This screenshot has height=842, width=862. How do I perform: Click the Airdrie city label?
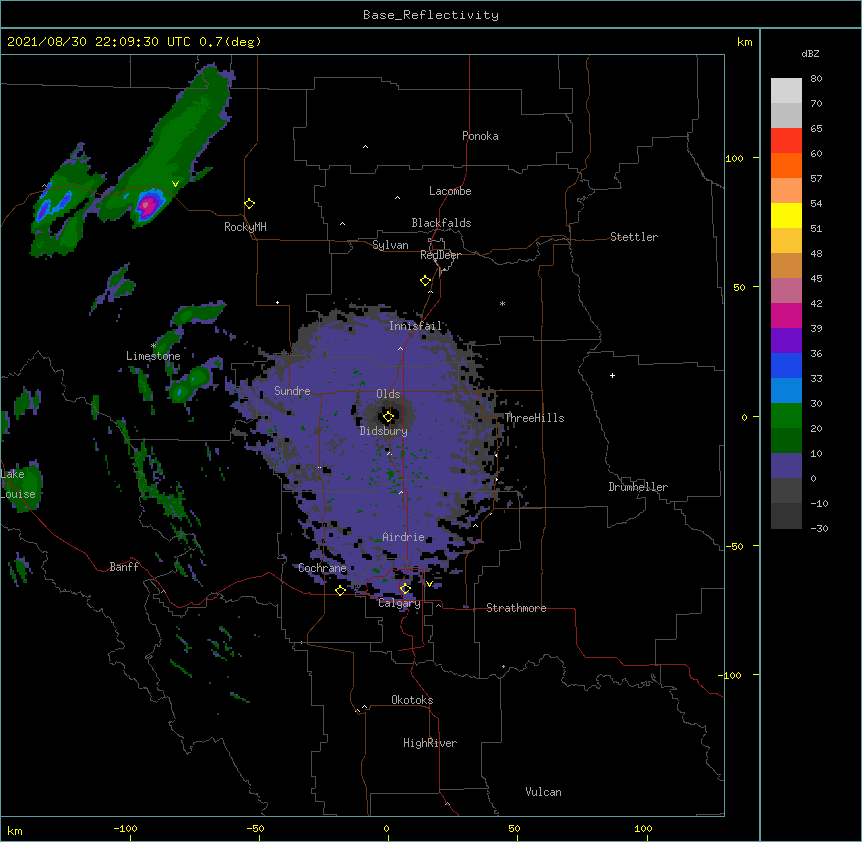[x=403, y=537]
